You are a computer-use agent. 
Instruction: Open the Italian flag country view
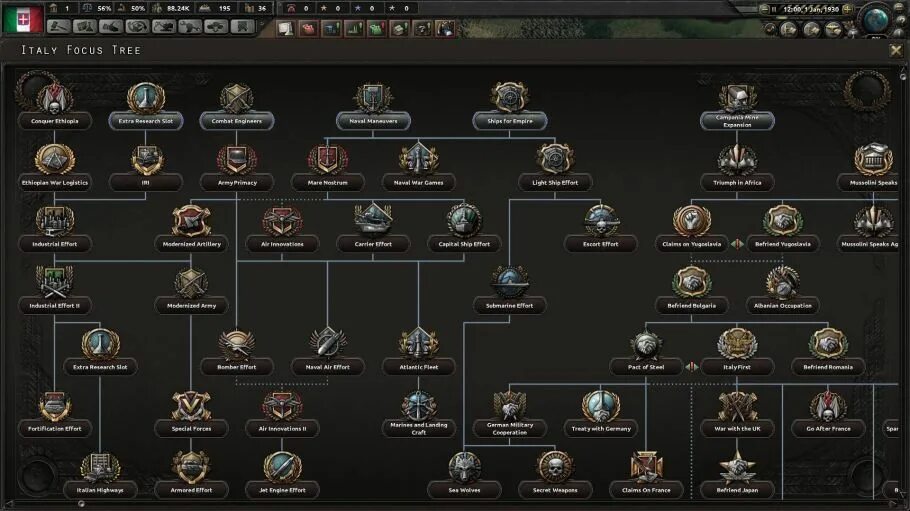click(23, 19)
